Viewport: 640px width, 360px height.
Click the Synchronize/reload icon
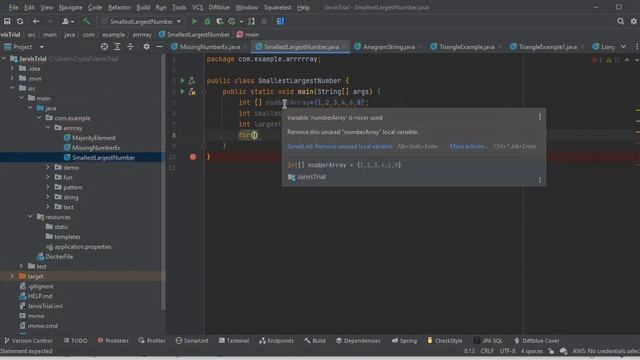pos(20,21)
